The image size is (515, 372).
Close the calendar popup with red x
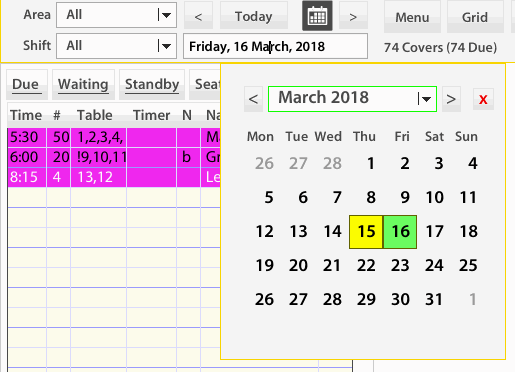tap(483, 99)
